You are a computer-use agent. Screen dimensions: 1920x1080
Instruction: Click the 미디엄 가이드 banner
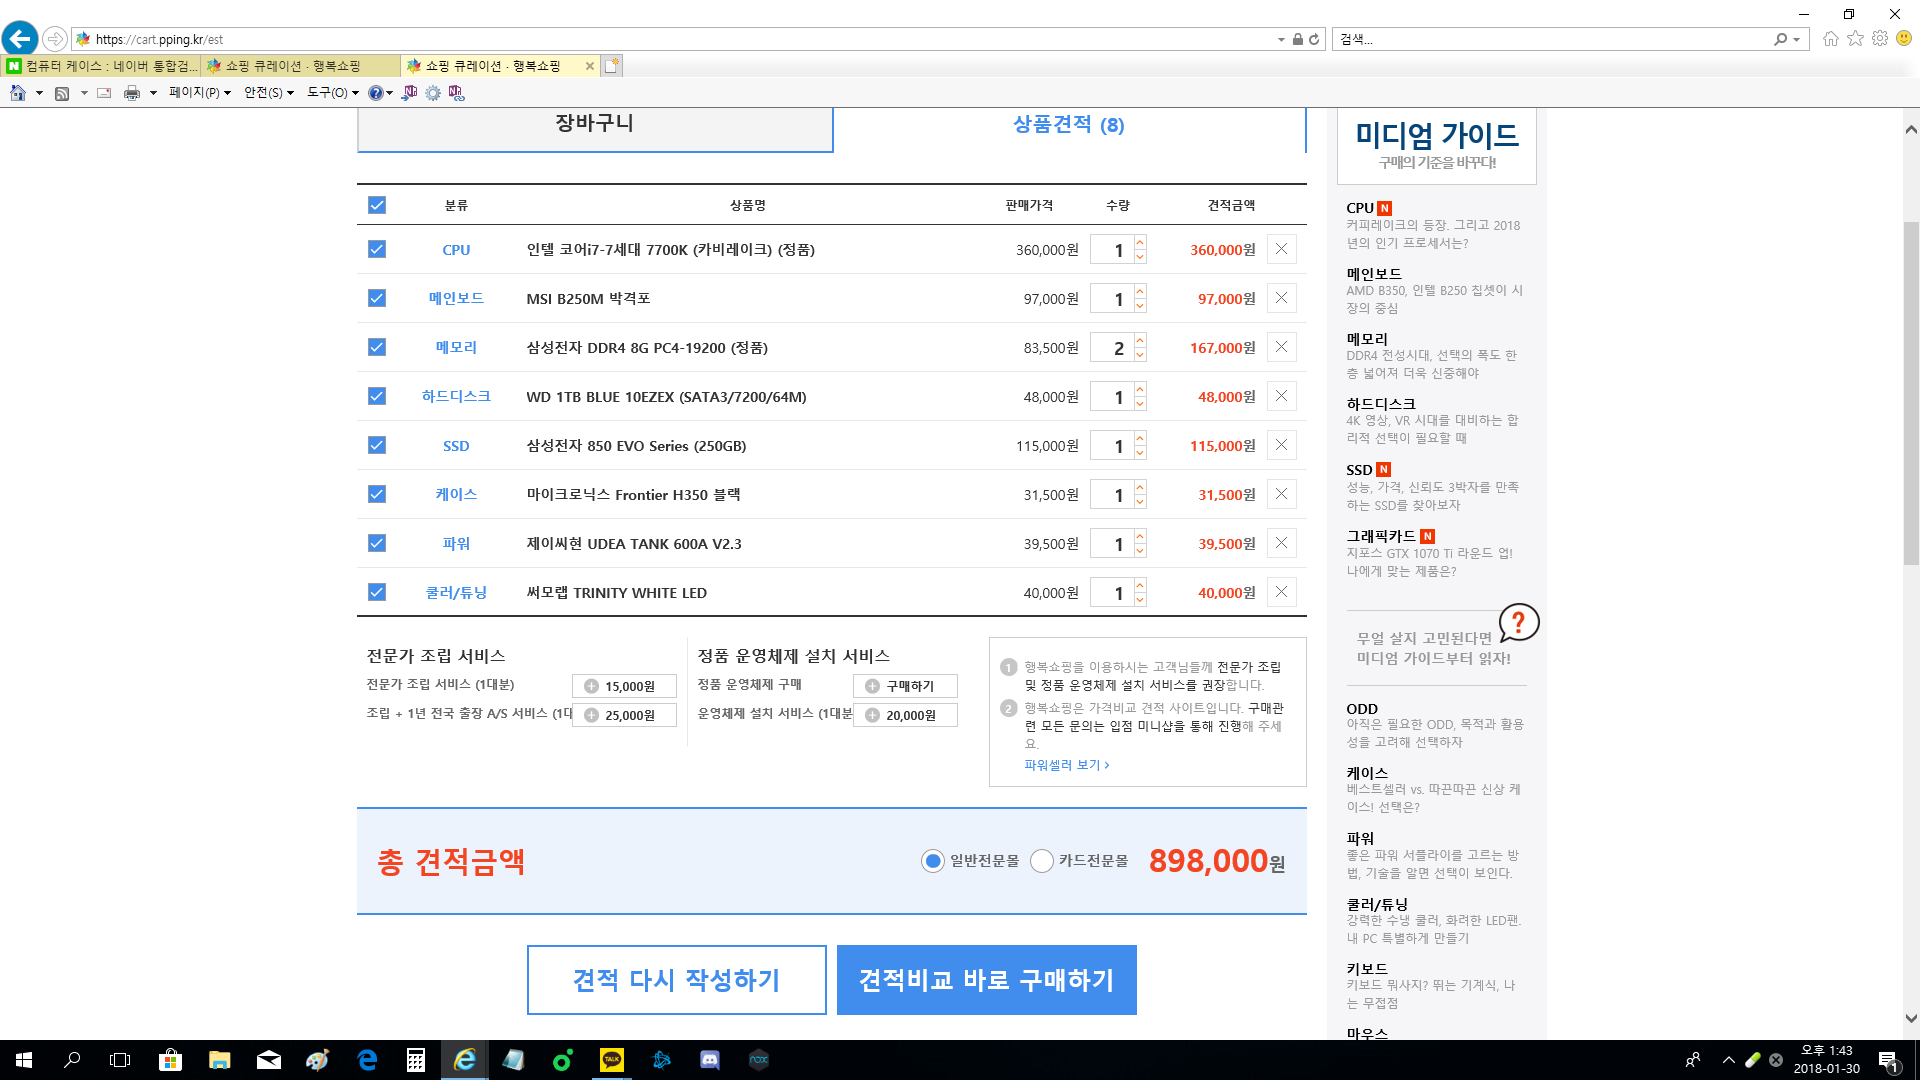click(1437, 146)
